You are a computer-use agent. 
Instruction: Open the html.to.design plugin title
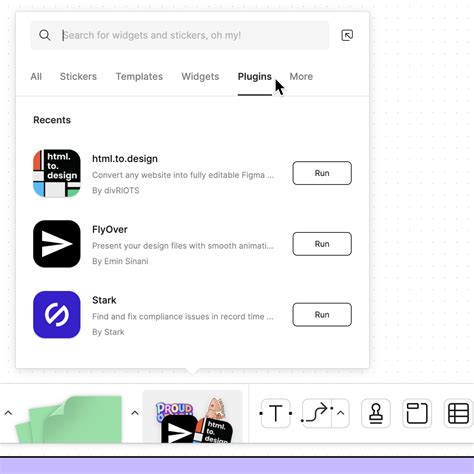[x=125, y=159]
